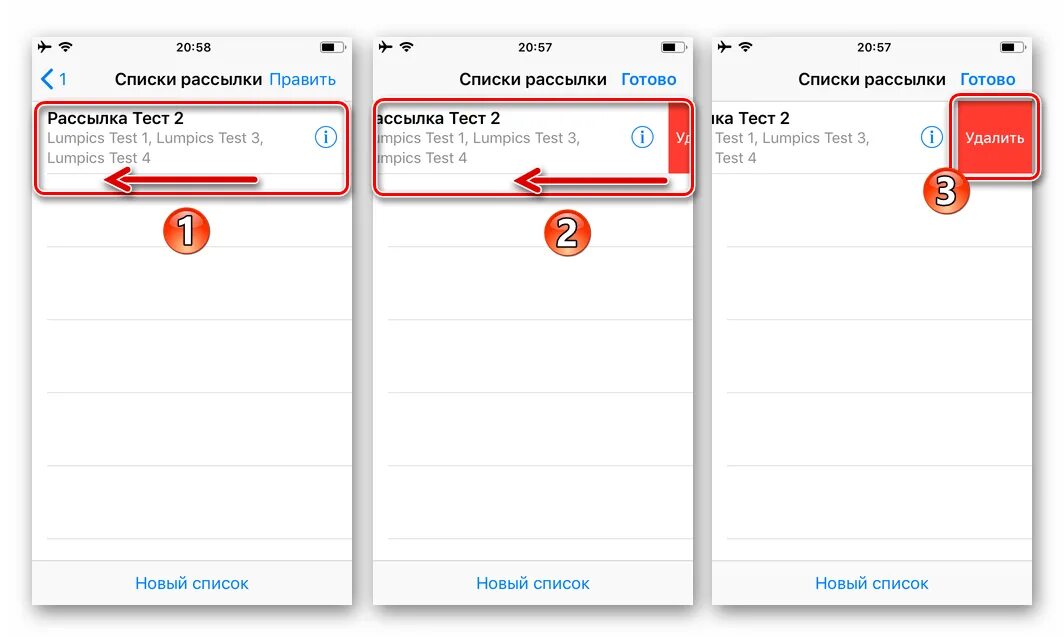
Task: Tap the clock 20:58 in the first status bar
Action: pyautogui.click(x=193, y=47)
